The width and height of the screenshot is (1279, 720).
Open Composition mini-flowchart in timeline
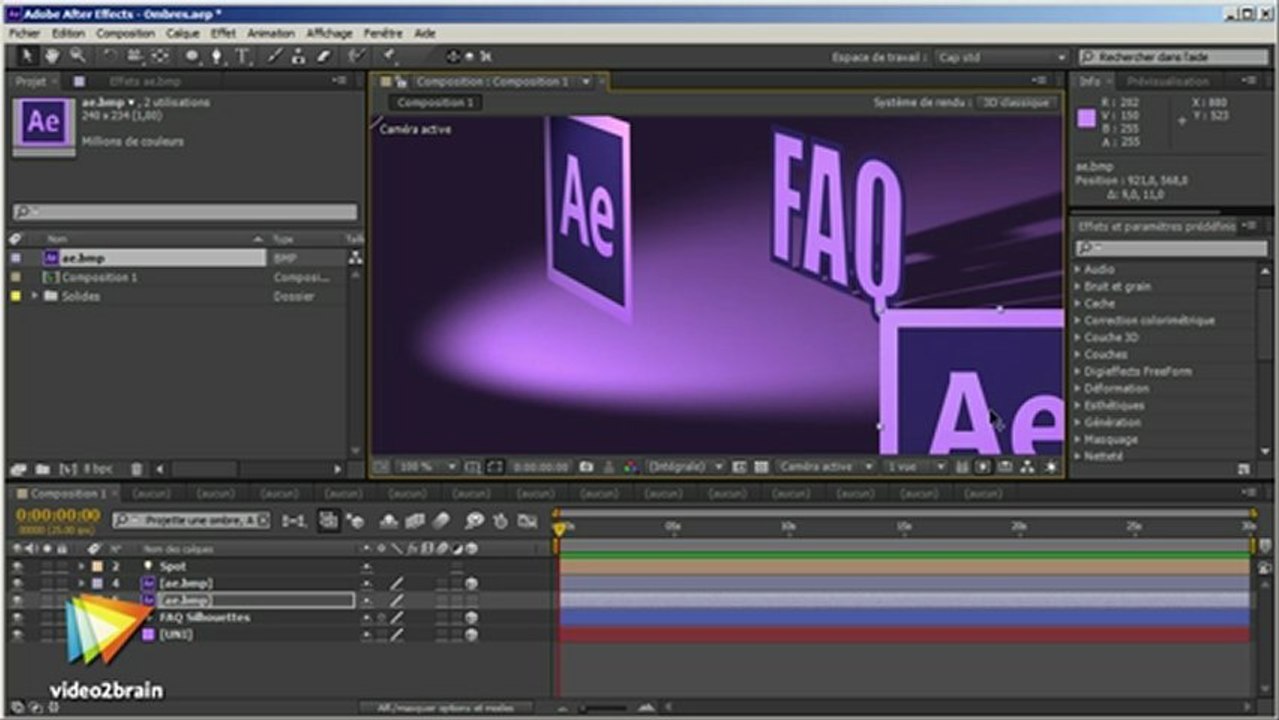[x=294, y=520]
